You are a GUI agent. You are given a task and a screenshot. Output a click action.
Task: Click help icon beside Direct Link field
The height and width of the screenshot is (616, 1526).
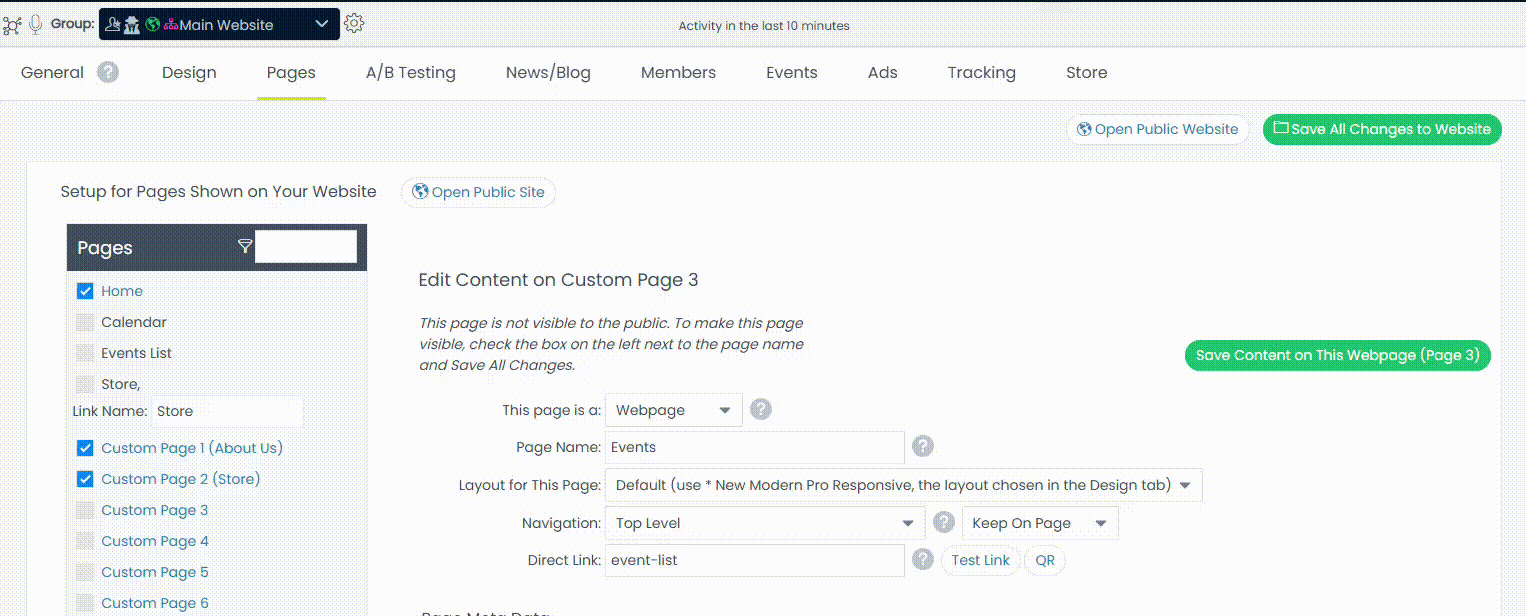click(923, 560)
